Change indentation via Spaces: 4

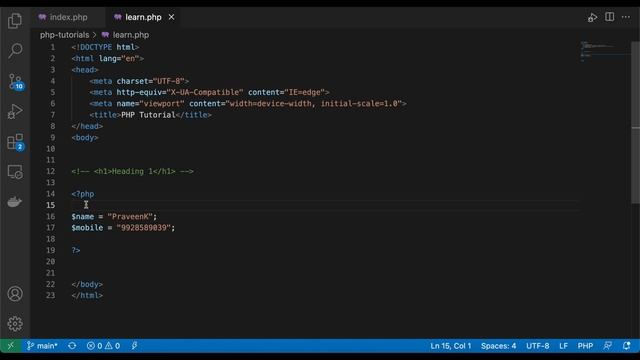tap(498, 346)
